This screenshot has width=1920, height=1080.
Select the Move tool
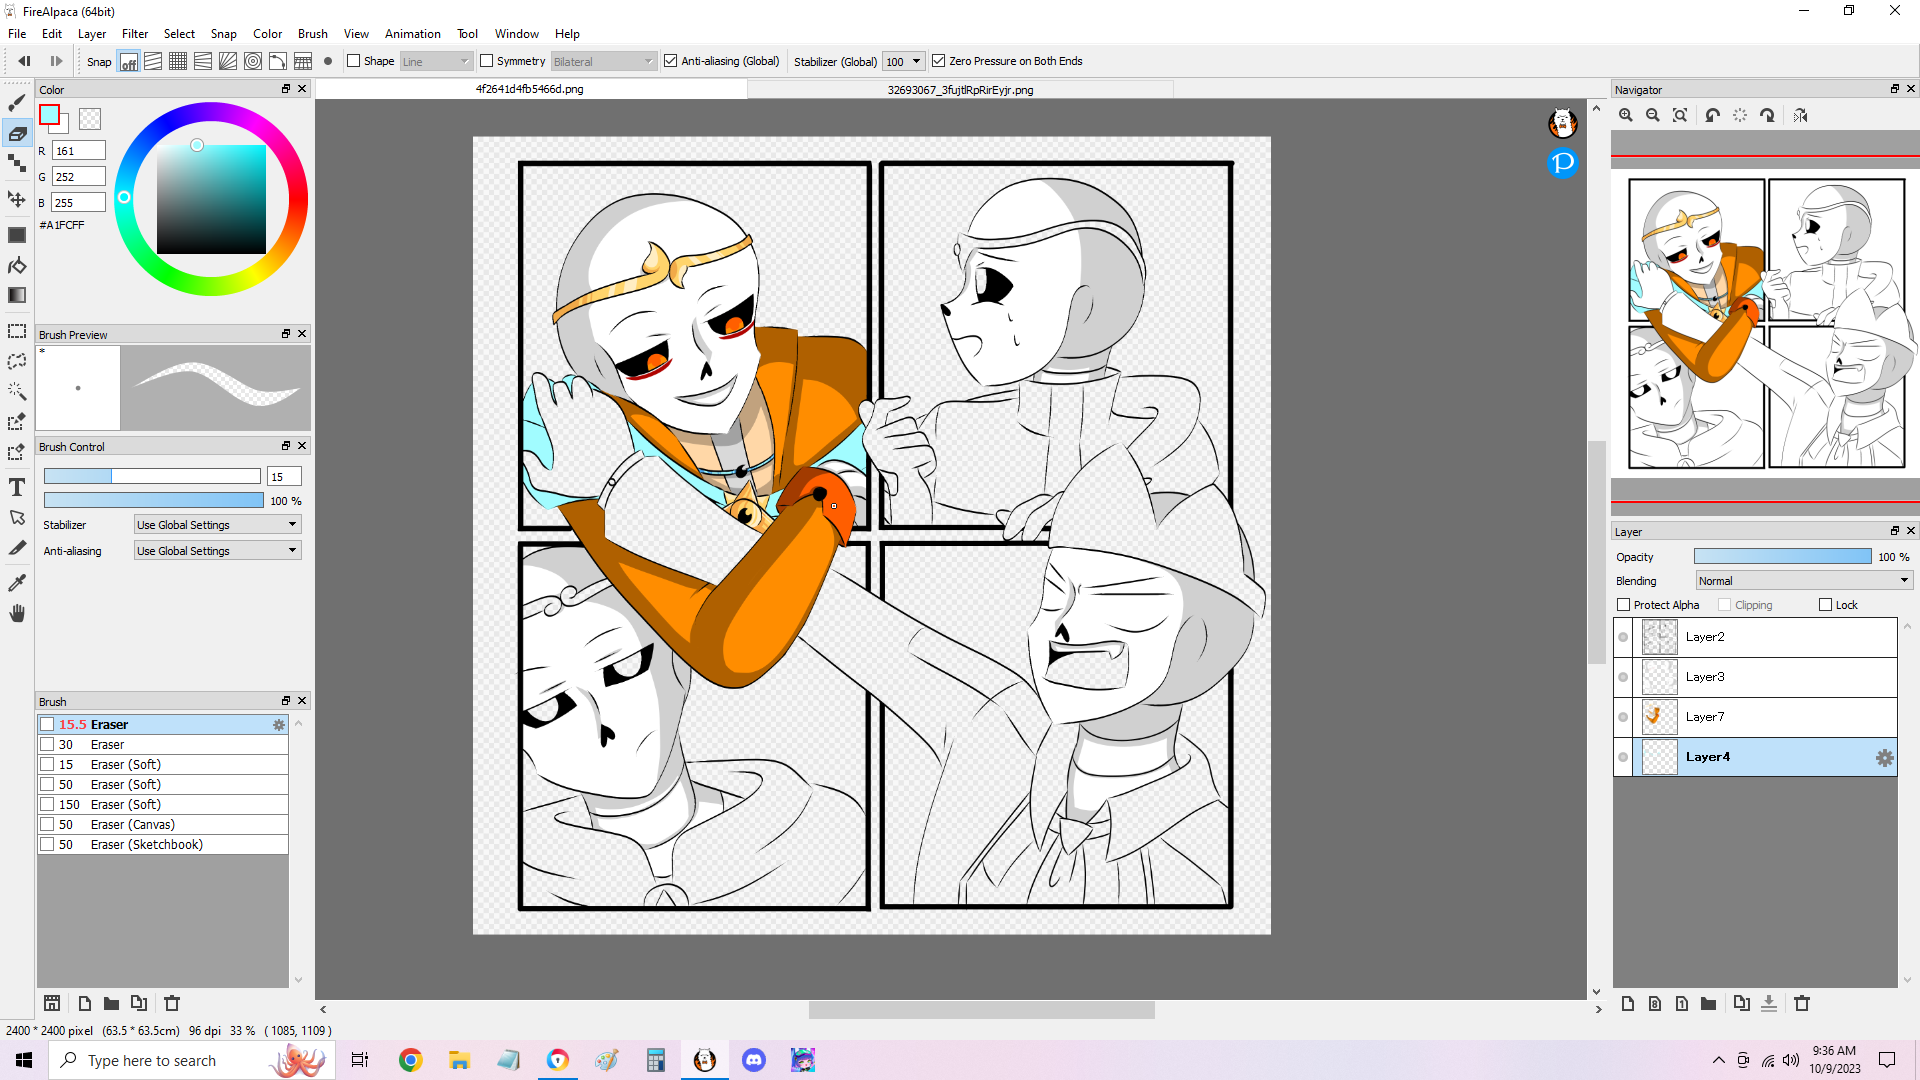pos(17,199)
